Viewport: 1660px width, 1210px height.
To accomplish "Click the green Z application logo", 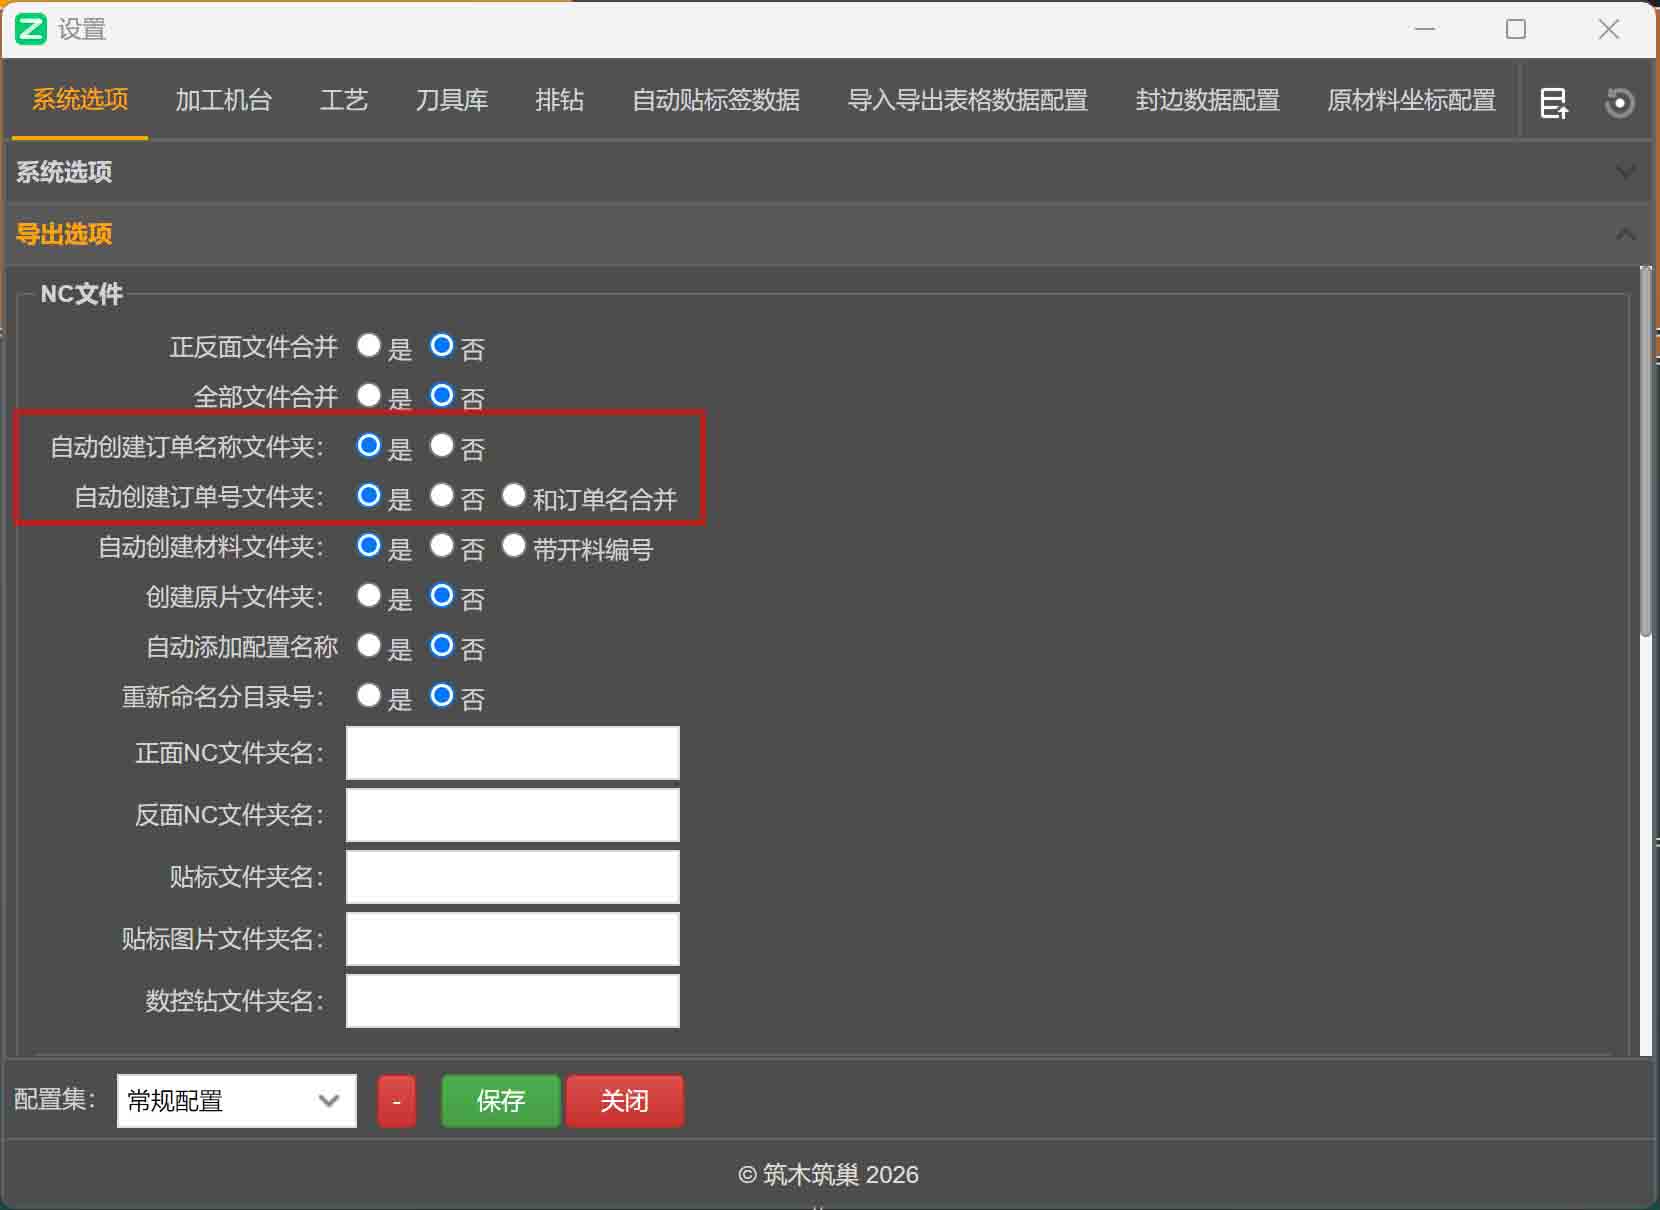I will point(30,29).
